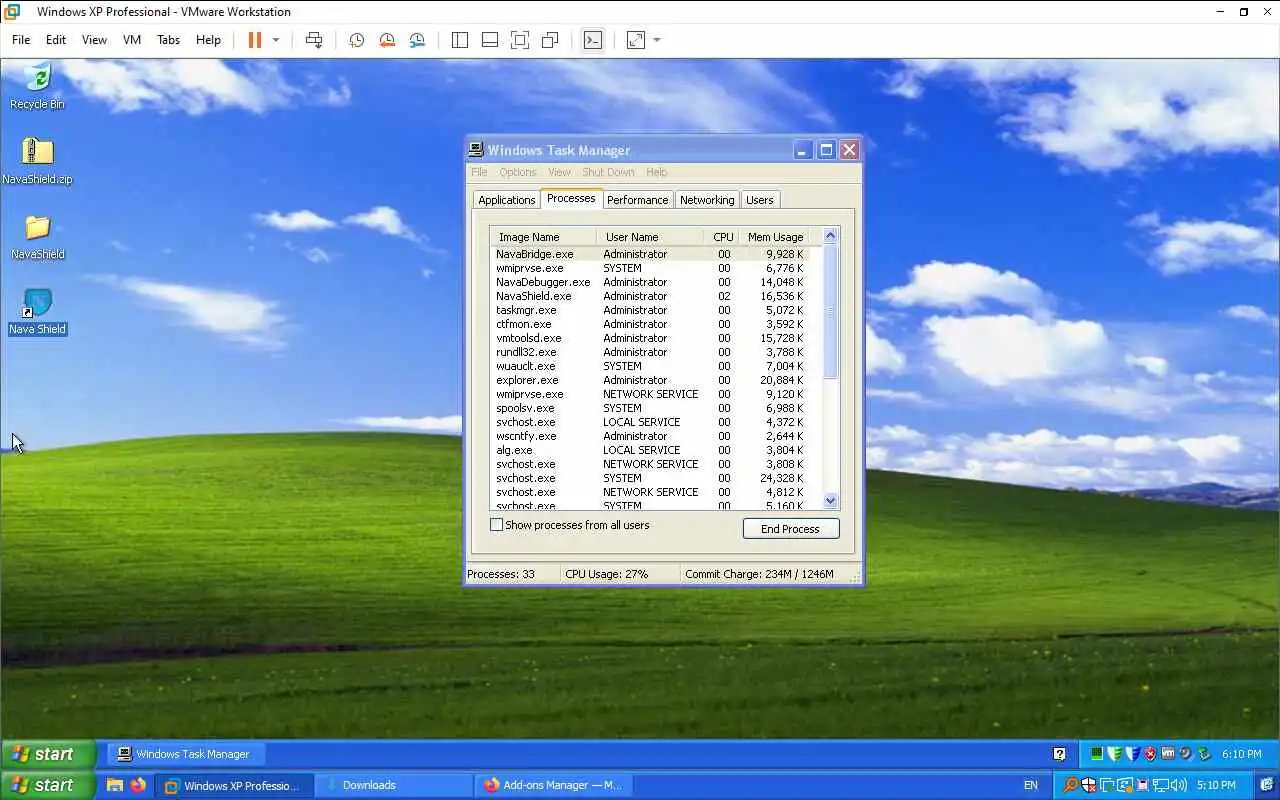The image size is (1280, 800).
Task: Open Task Manager Shut Down menu
Action: coord(608,172)
